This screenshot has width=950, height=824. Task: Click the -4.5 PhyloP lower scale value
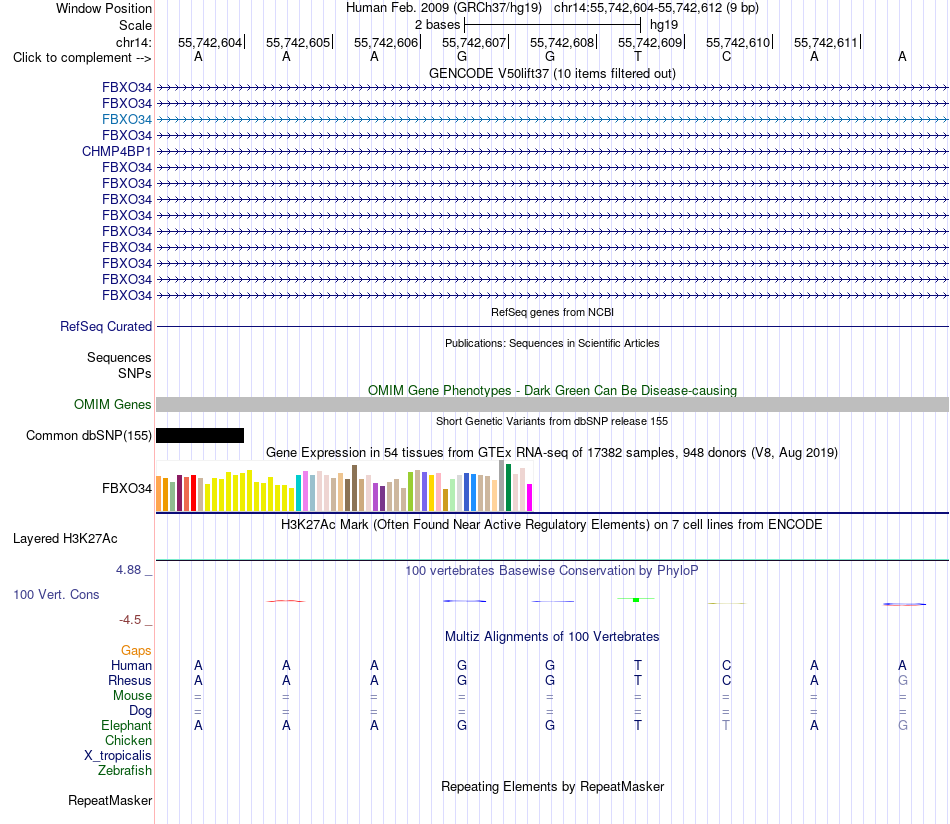[x=130, y=620]
